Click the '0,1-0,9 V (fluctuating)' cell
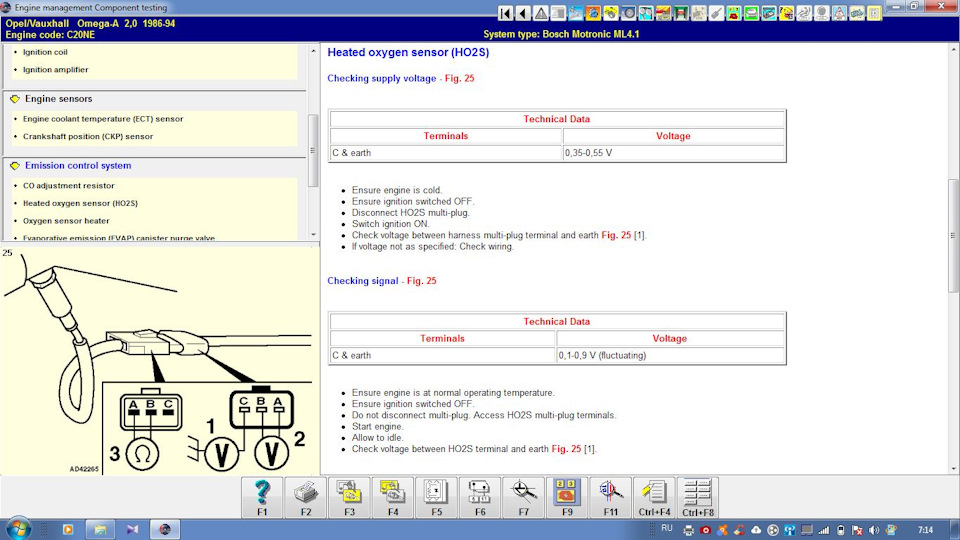 click(x=670, y=356)
